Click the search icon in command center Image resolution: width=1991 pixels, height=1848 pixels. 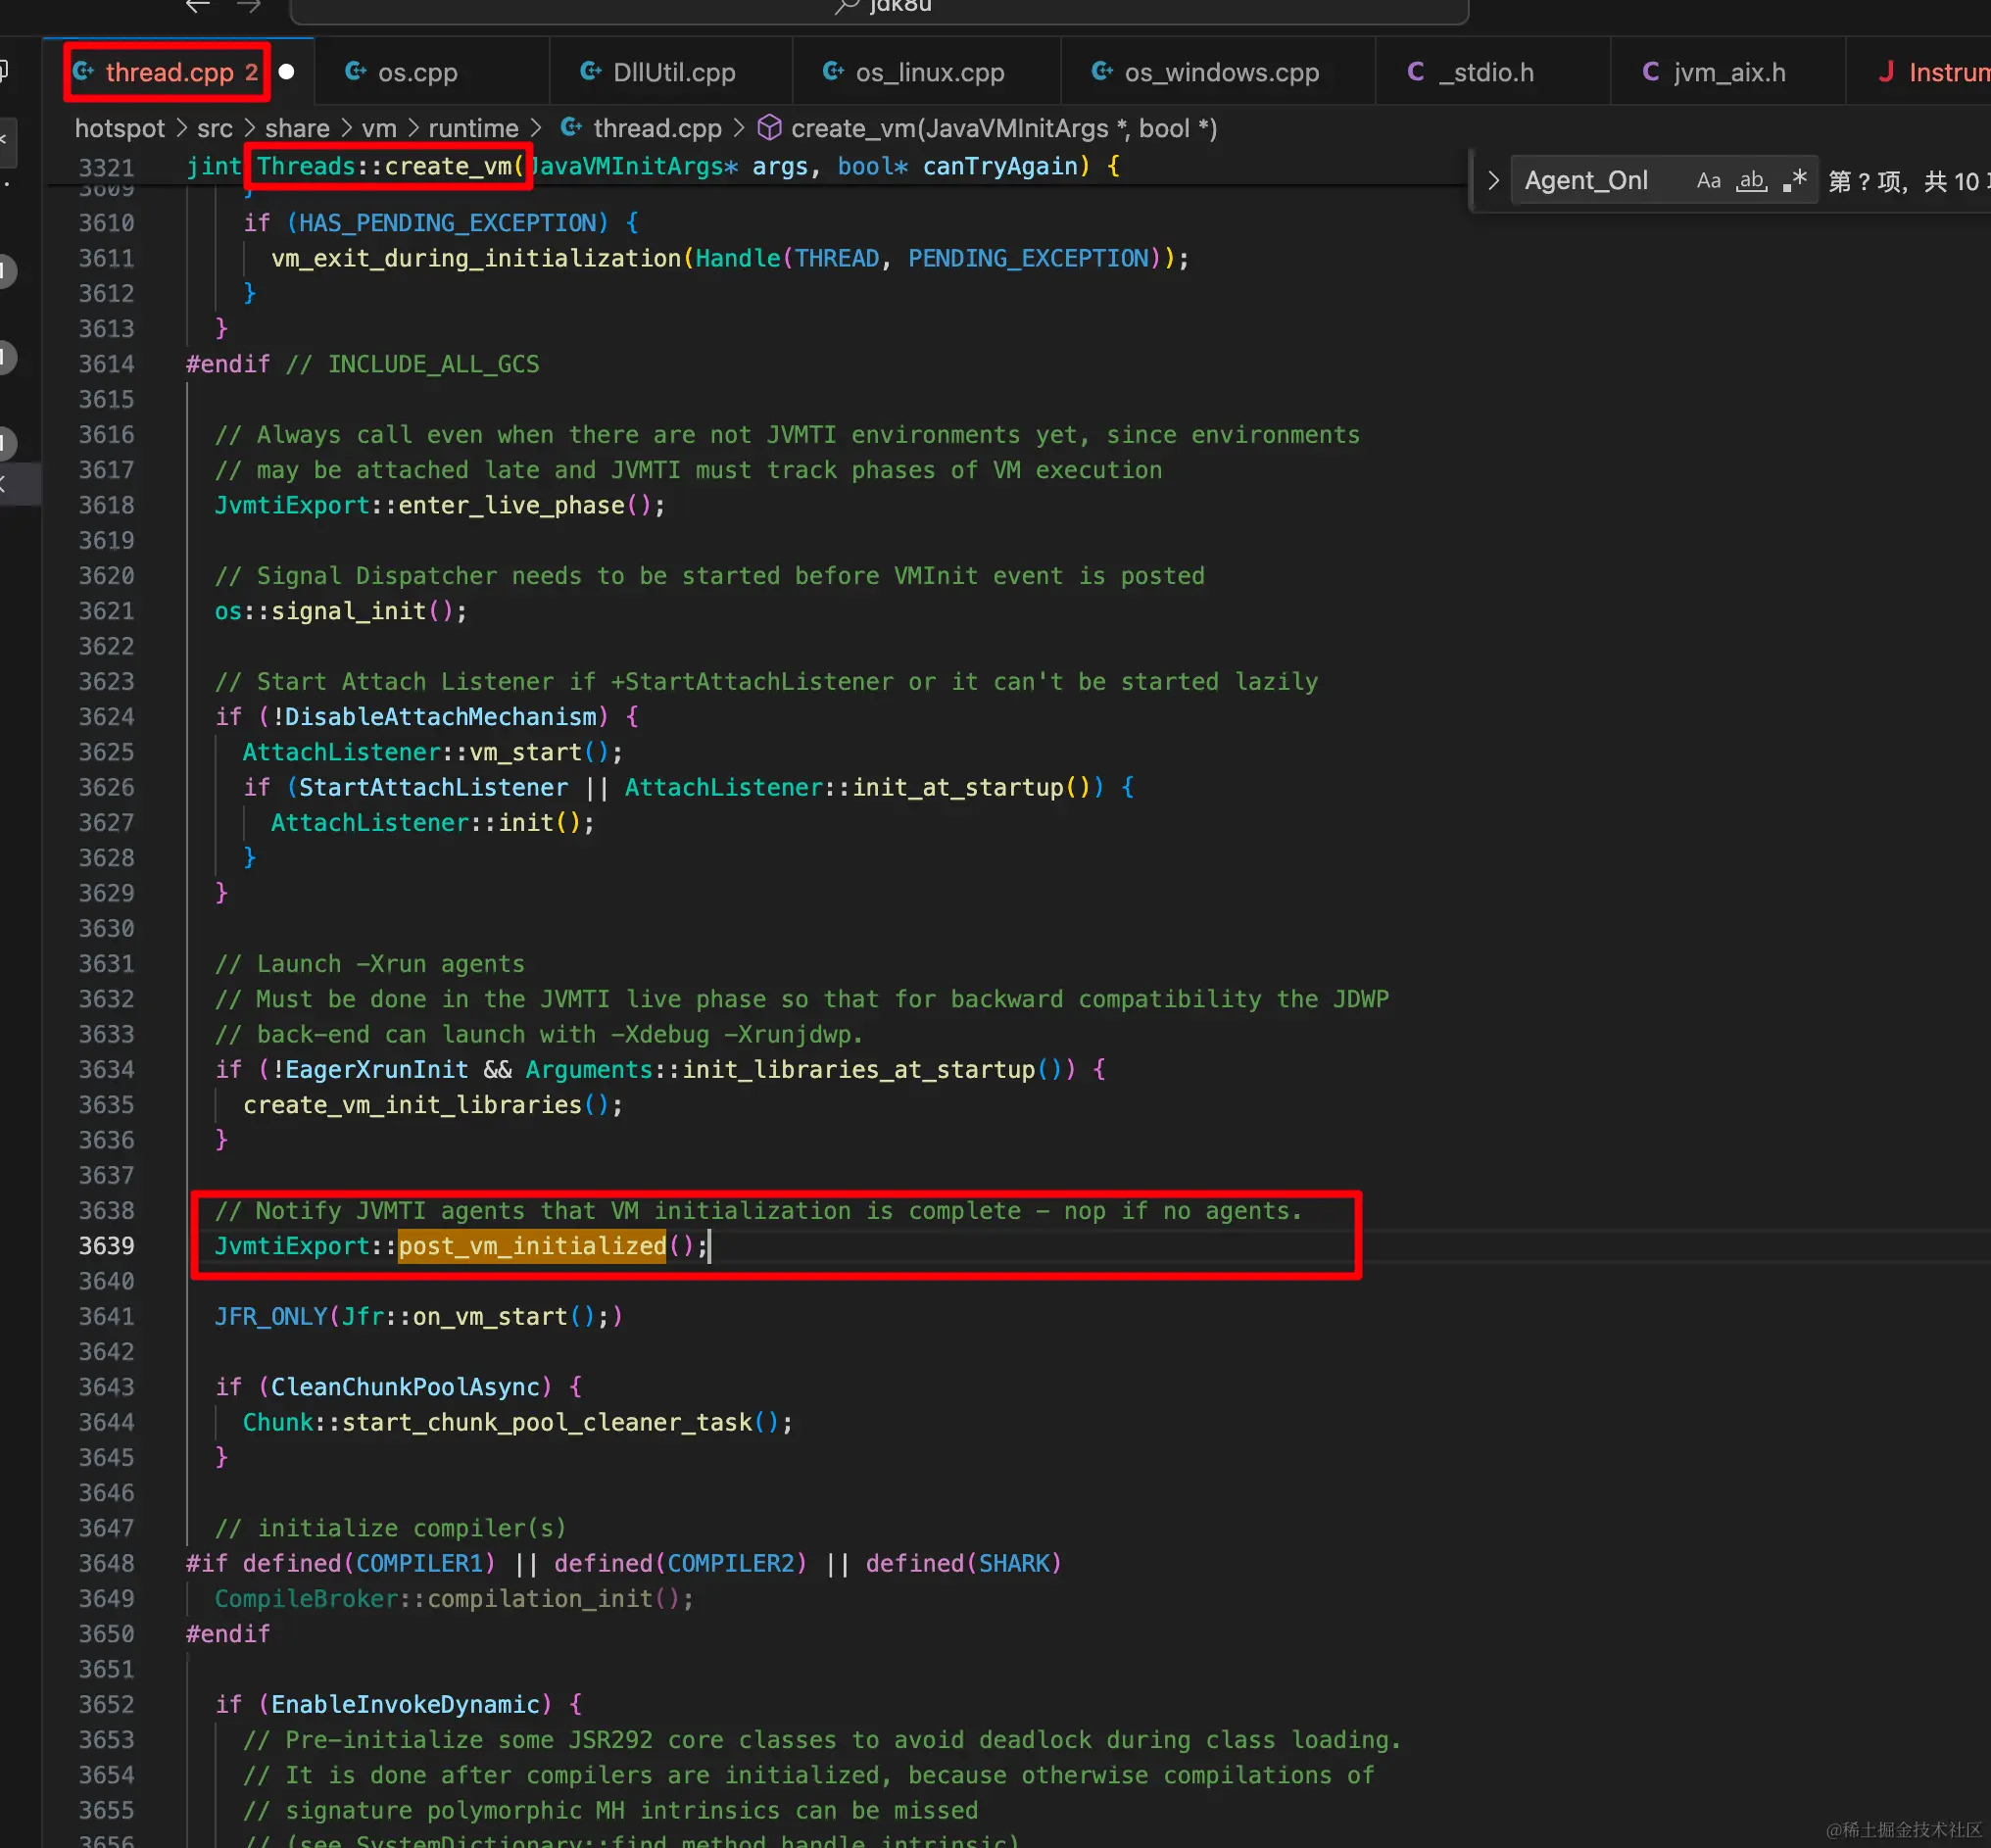(x=847, y=6)
